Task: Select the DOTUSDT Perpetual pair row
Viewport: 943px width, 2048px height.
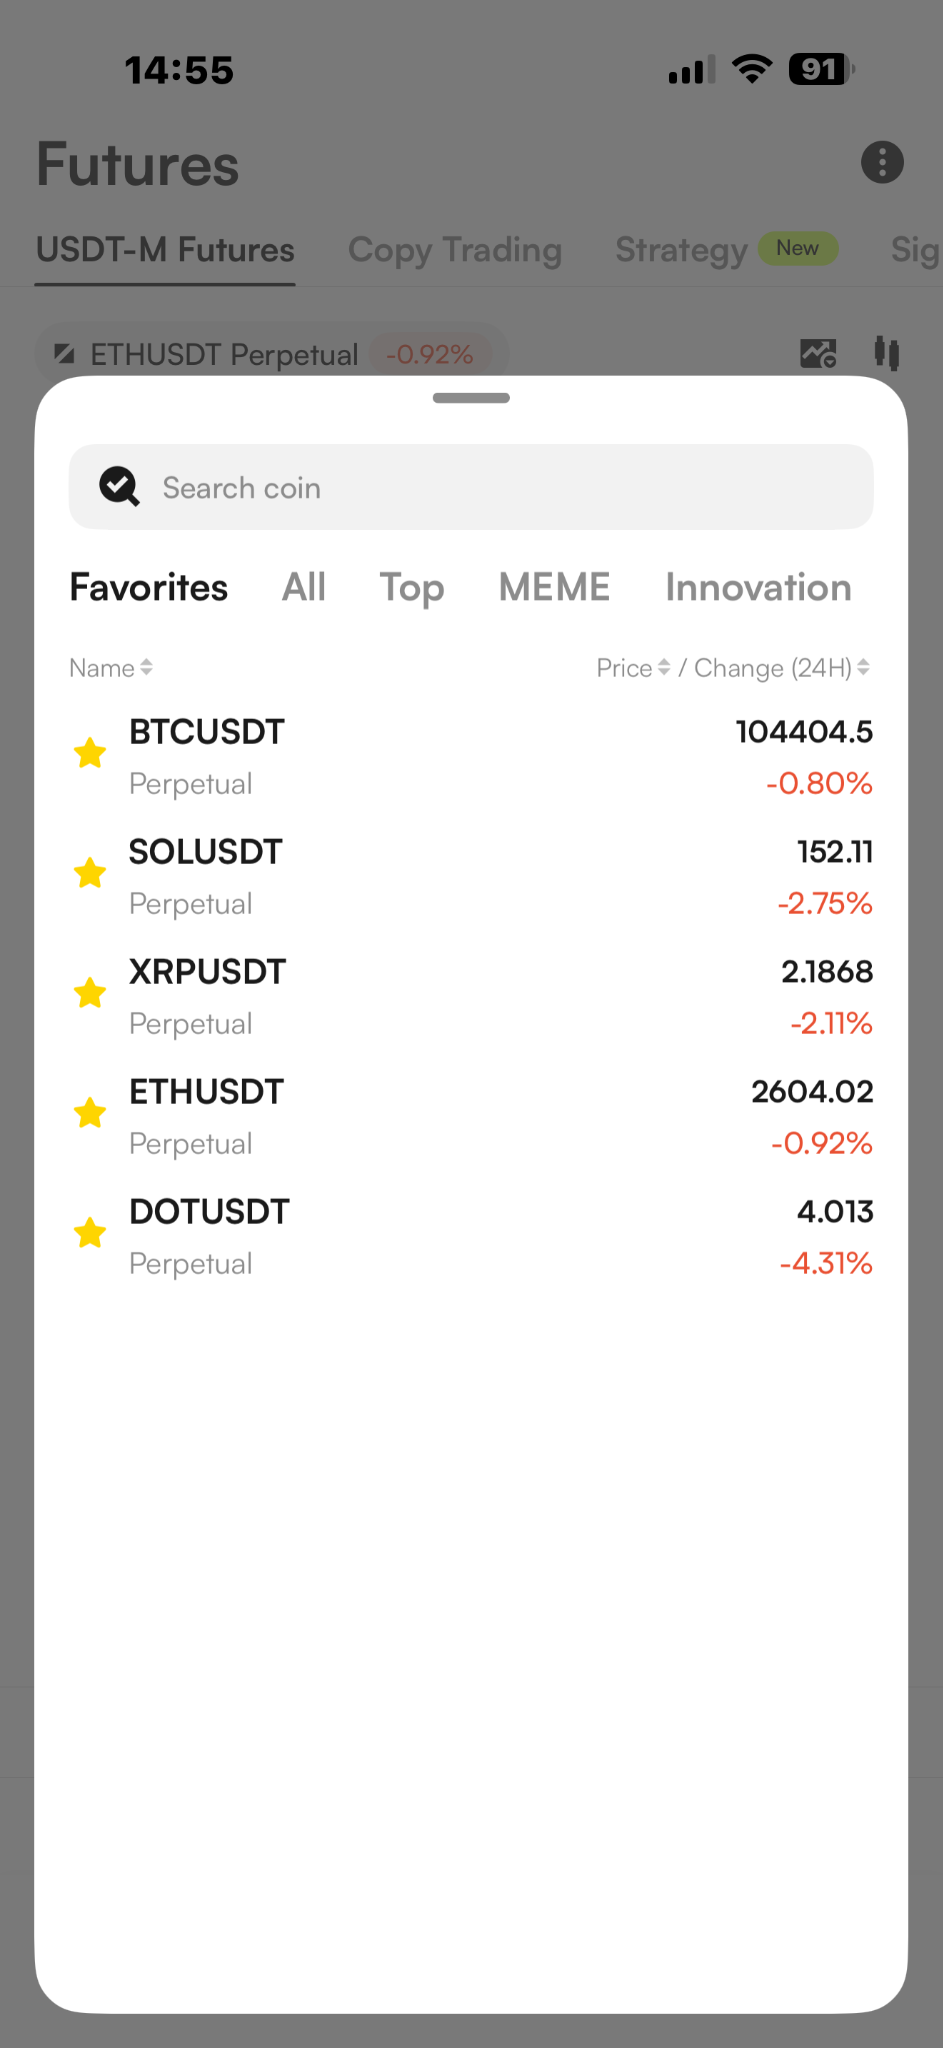Action: 471,1237
